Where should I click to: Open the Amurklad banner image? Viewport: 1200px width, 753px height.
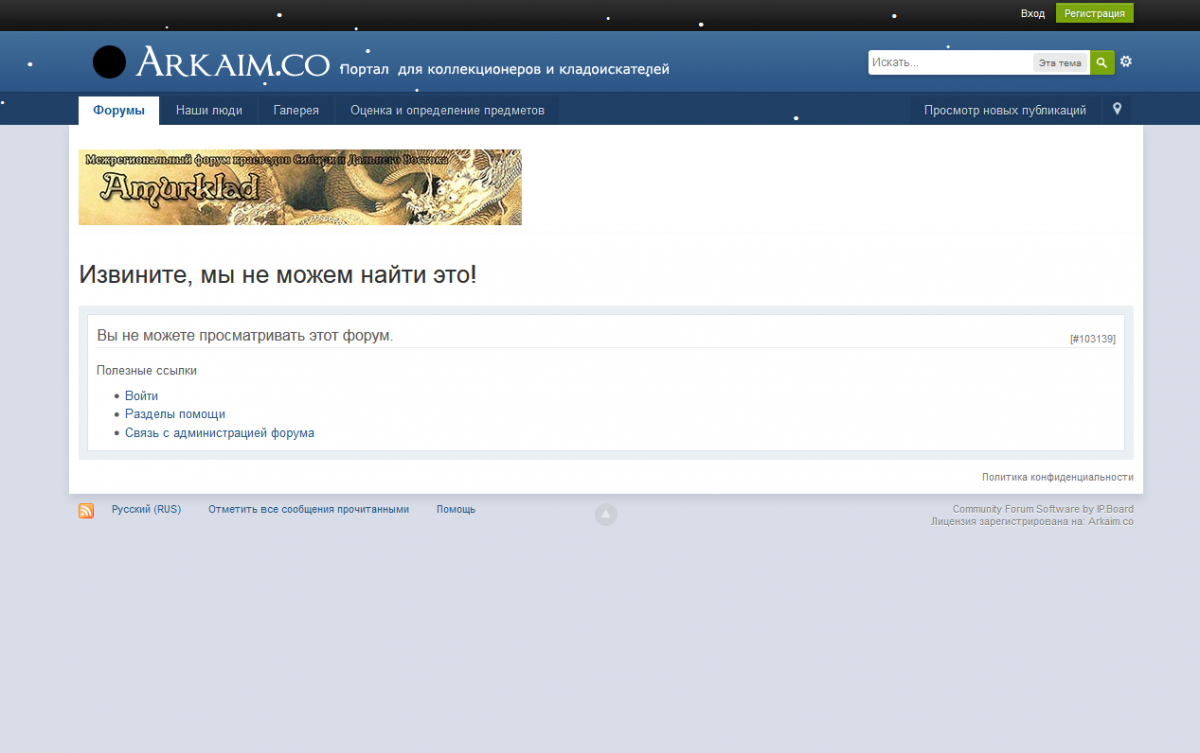(x=300, y=187)
